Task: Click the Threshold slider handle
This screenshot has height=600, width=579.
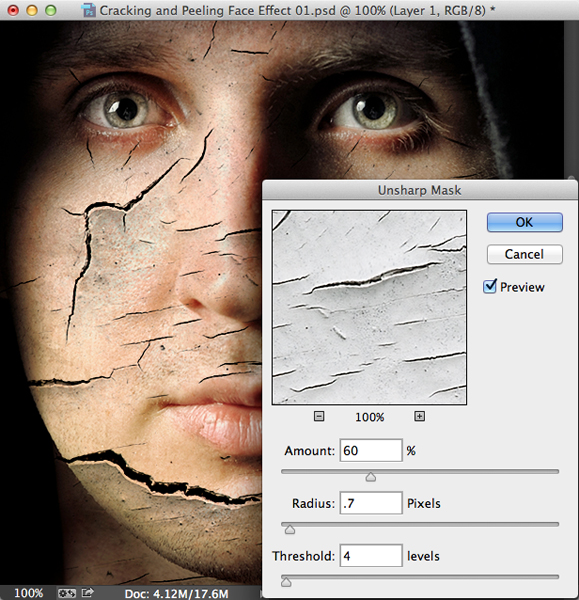Action: click(286, 582)
